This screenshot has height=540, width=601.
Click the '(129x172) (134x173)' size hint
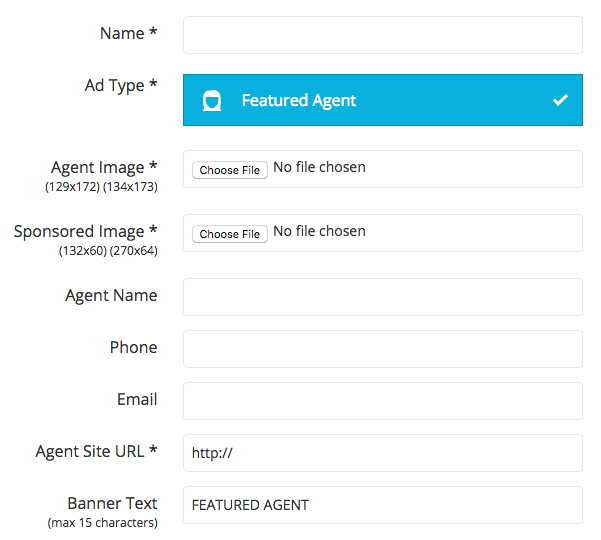[102, 187]
